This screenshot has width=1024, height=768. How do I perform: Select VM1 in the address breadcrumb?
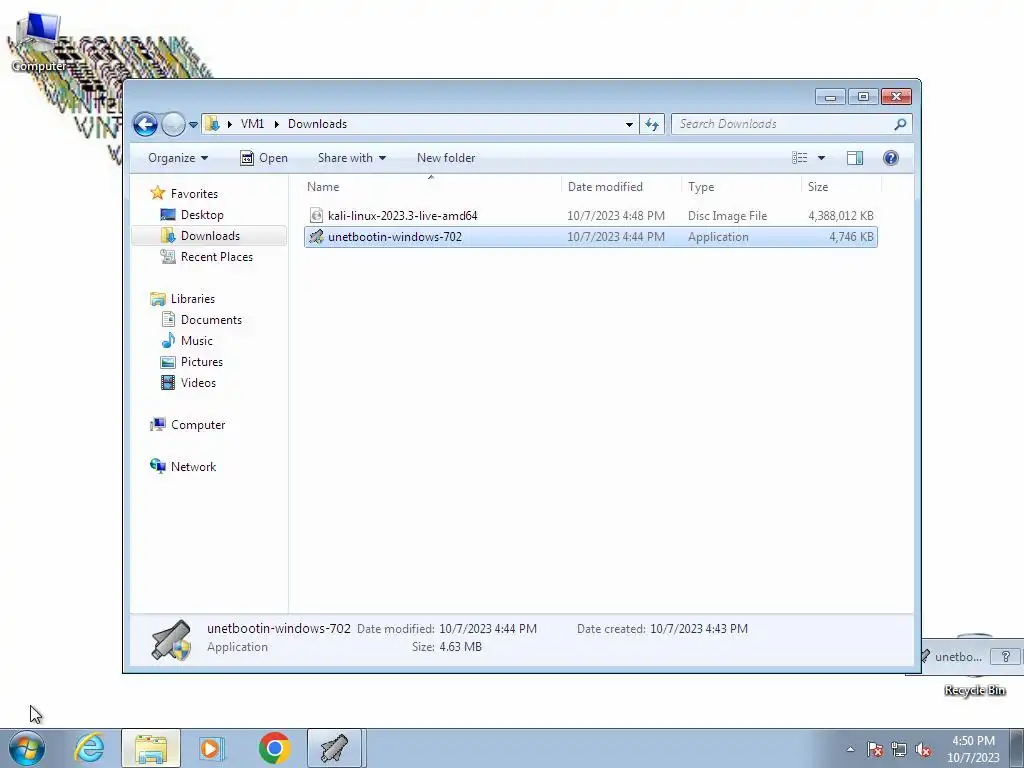(x=252, y=123)
